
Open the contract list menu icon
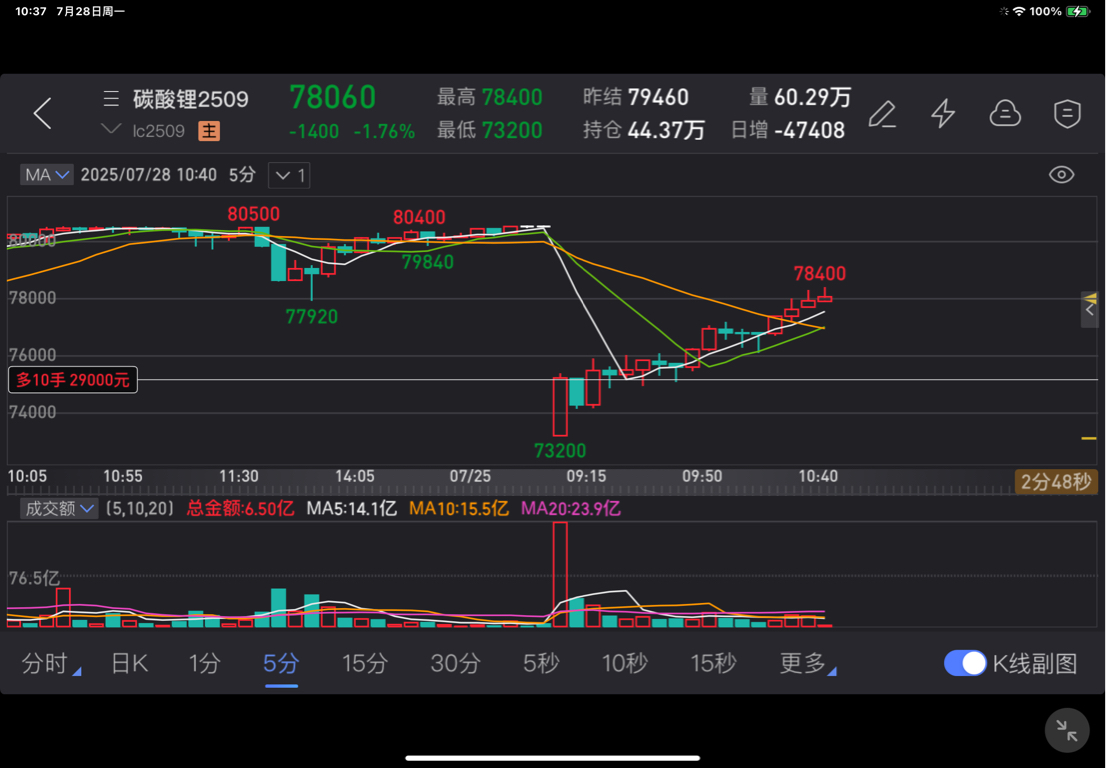(111, 99)
